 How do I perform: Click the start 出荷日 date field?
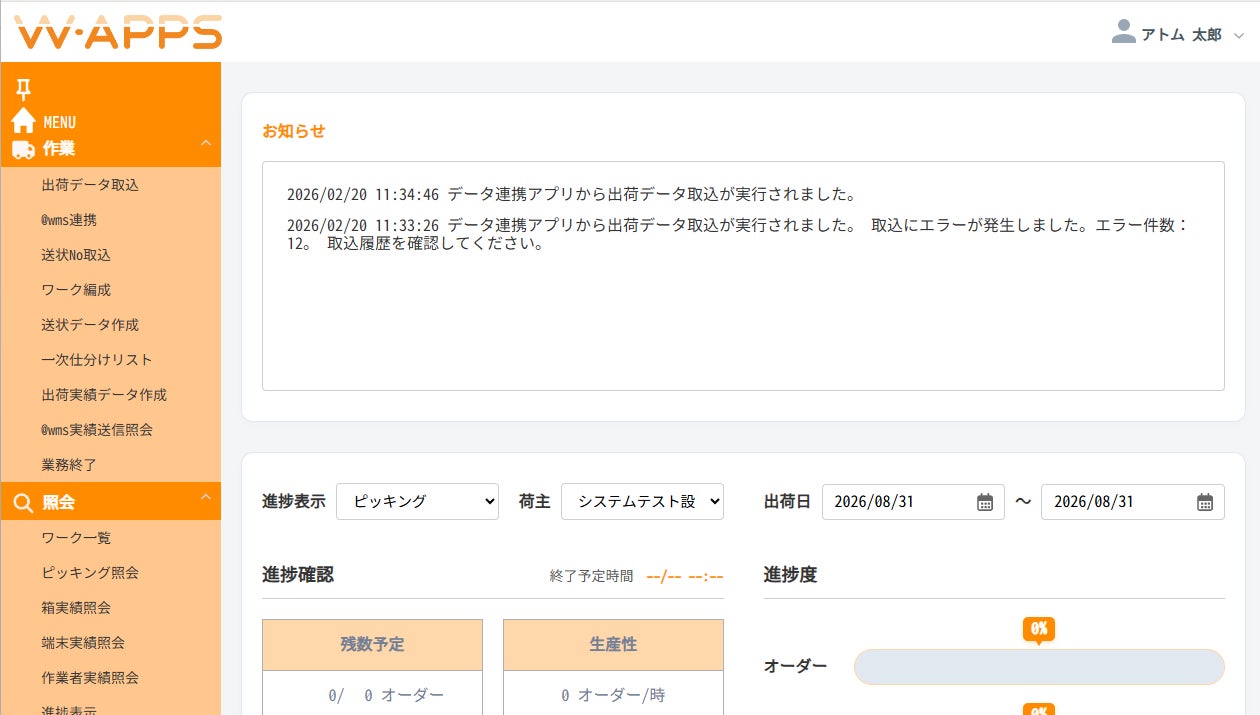913,501
